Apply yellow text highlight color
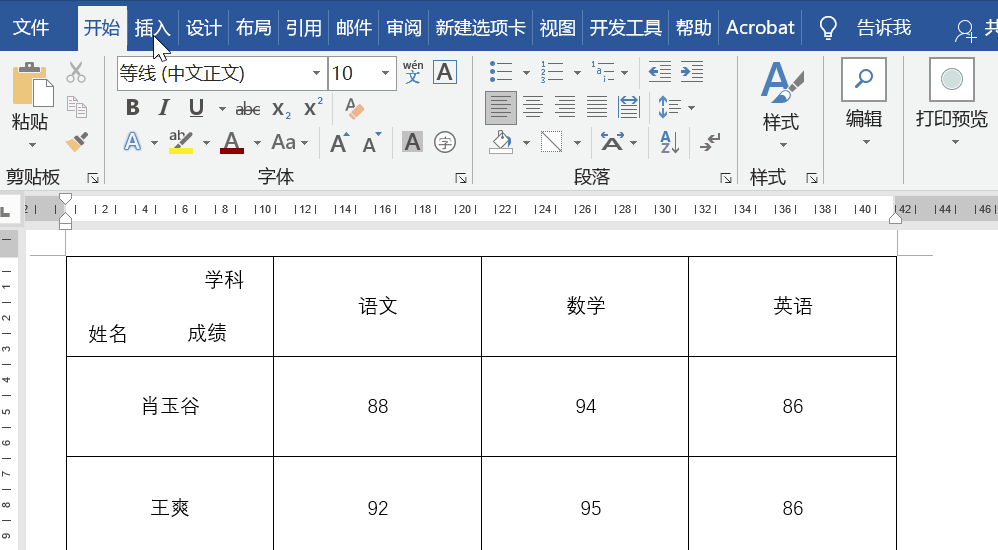998x550 pixels. (181, 142)
